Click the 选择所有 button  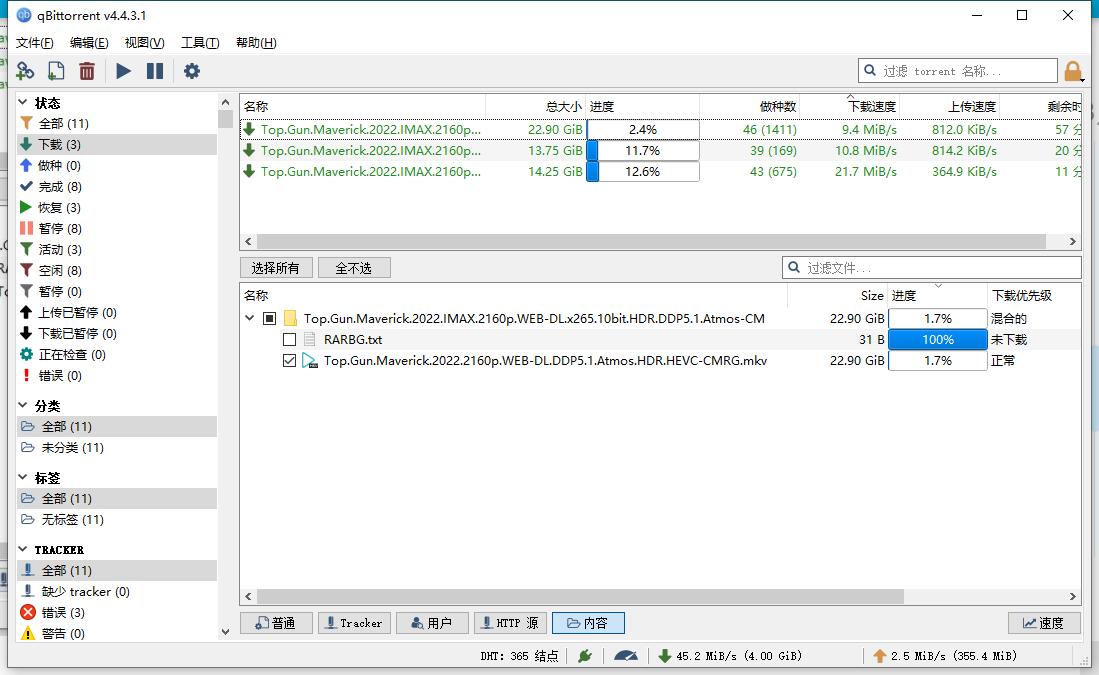coord(275,268)
